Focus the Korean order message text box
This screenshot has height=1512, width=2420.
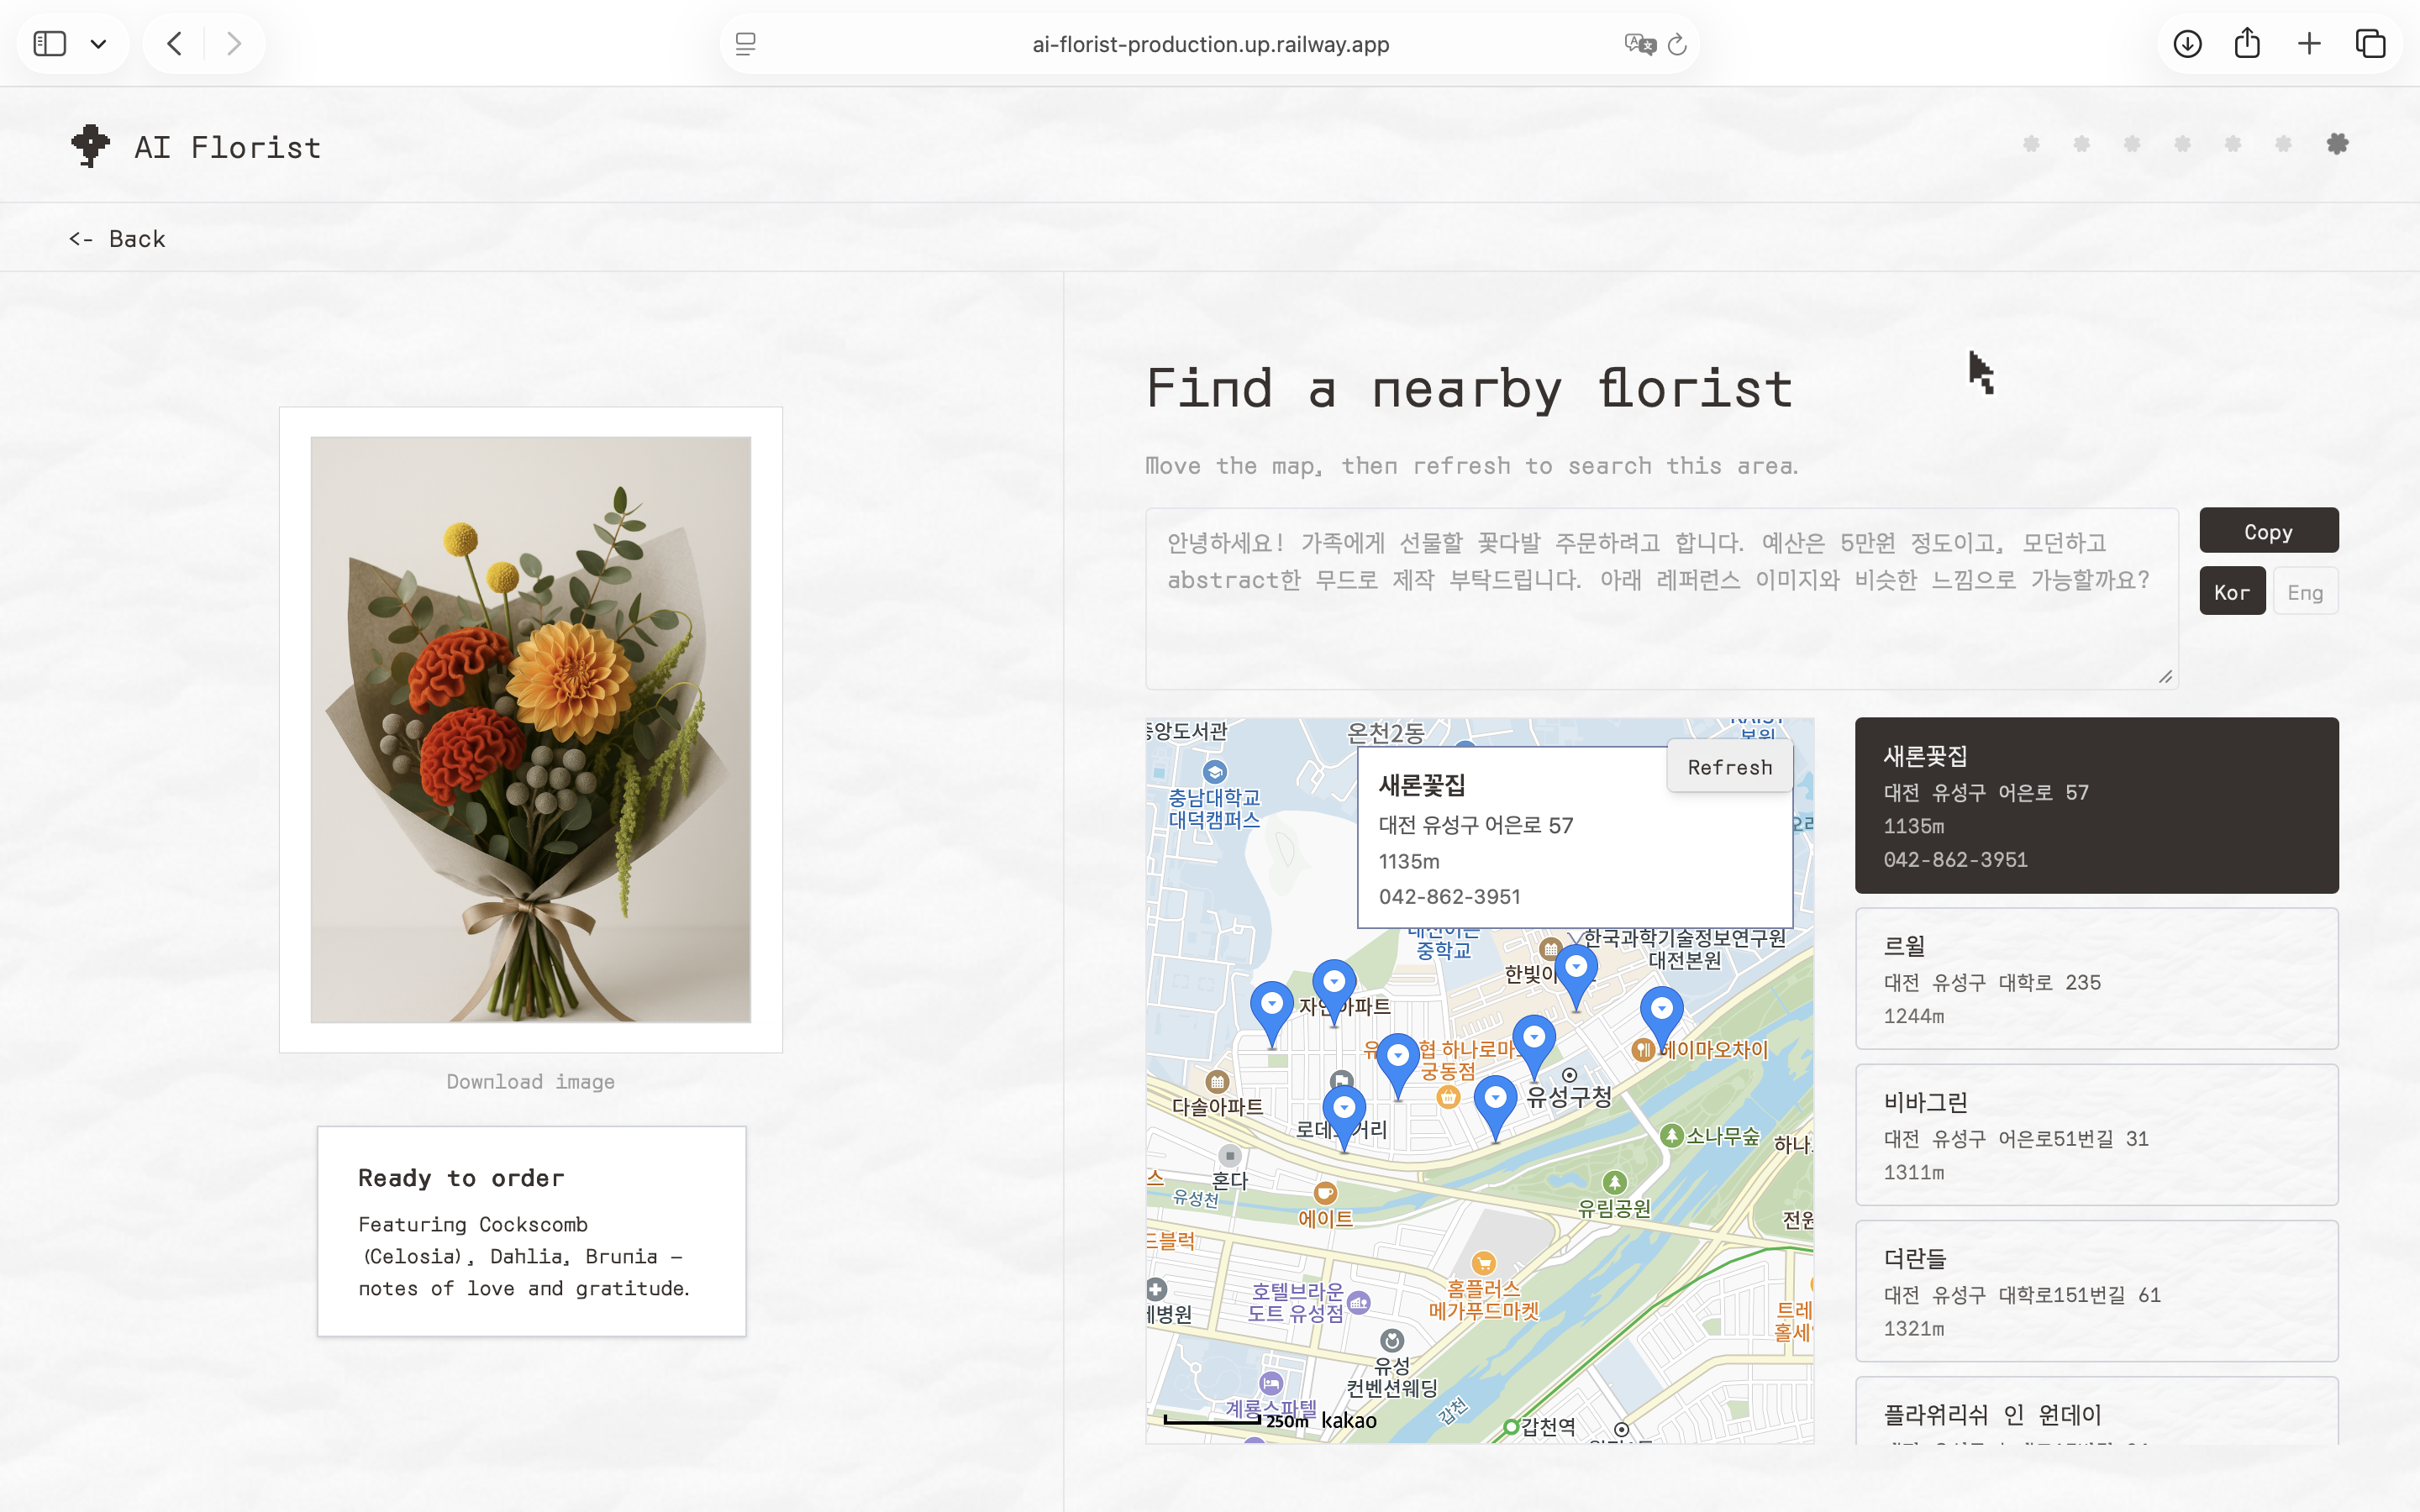[x=1661, y=598]
